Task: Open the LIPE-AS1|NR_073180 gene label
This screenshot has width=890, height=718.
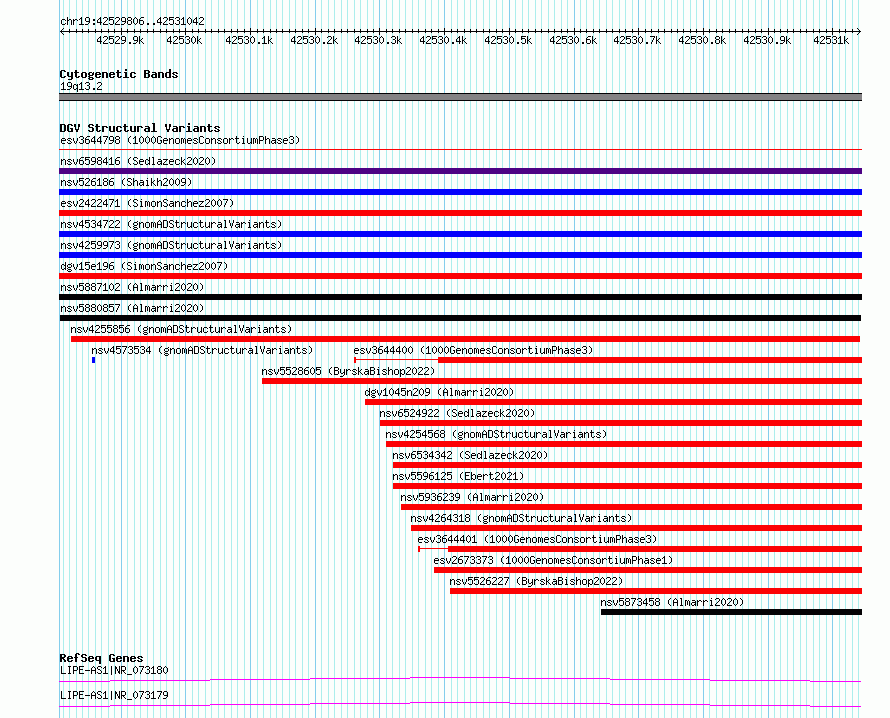Action: point(114,670)
